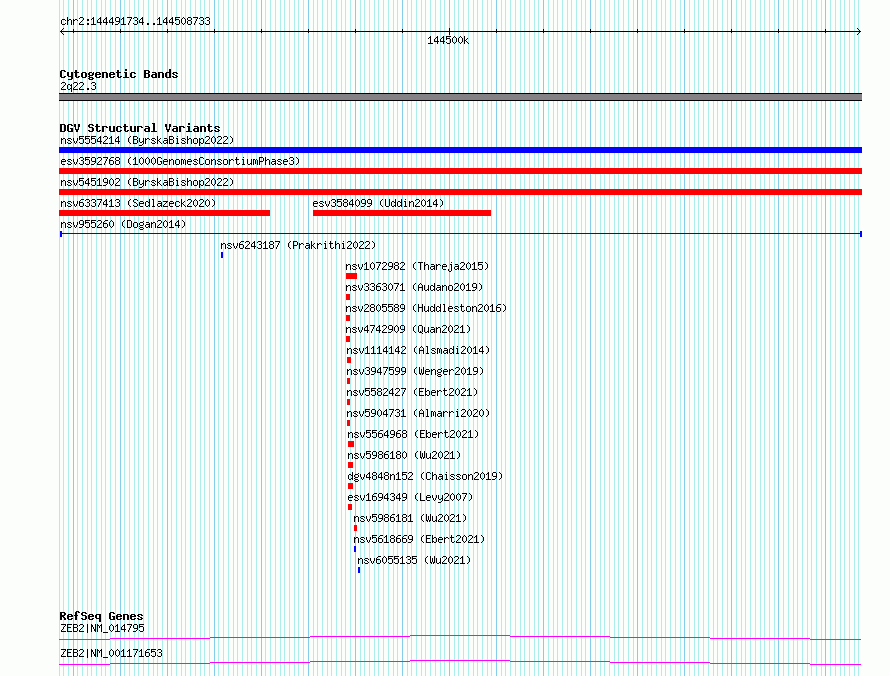Viewport: 890px width, 676px height.
Task: Open the ZEB2|NM_001171653 gene label
Action: [111, 653]
